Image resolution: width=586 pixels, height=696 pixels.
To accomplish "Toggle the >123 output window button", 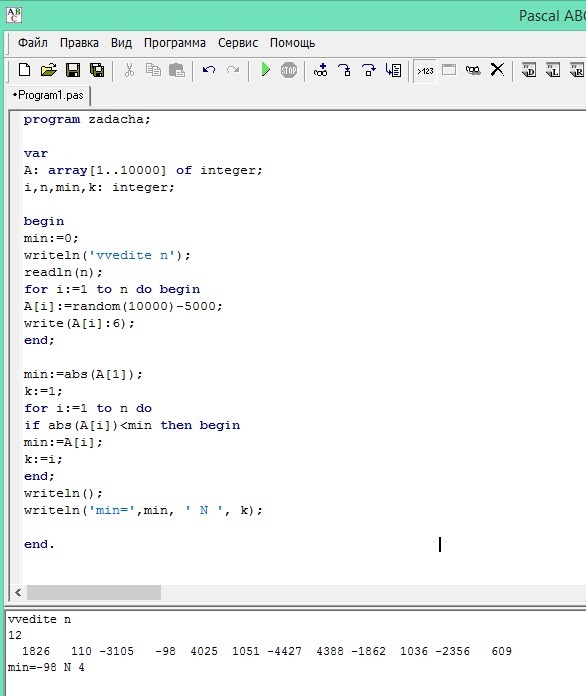I will coord(425,71).
